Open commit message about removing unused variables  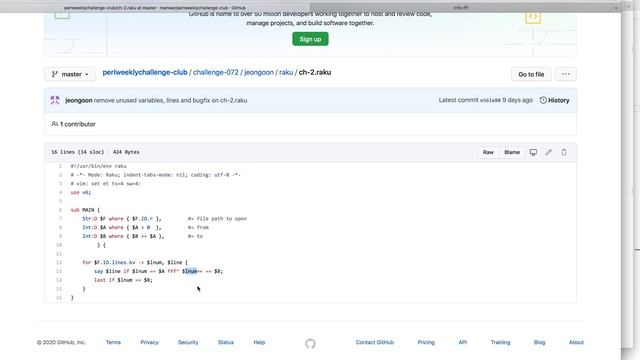point(170,100)
